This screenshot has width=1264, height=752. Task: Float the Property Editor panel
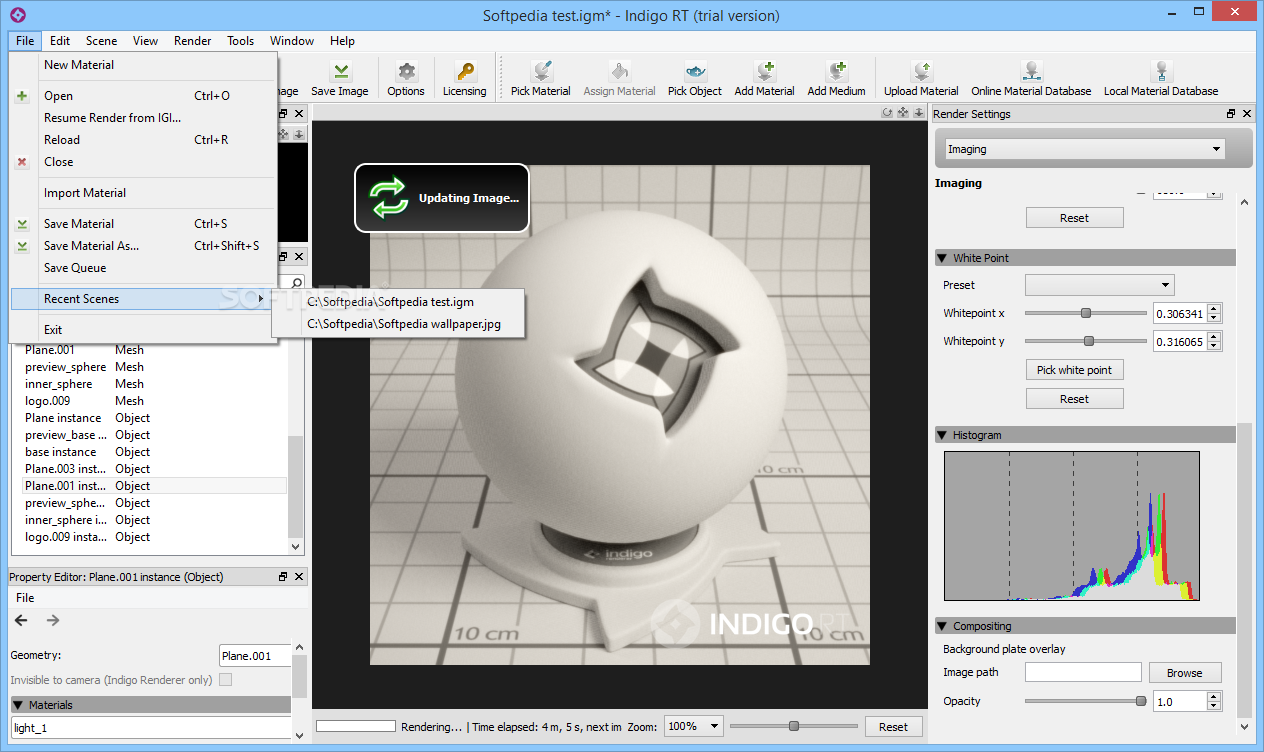coord(283,577)
